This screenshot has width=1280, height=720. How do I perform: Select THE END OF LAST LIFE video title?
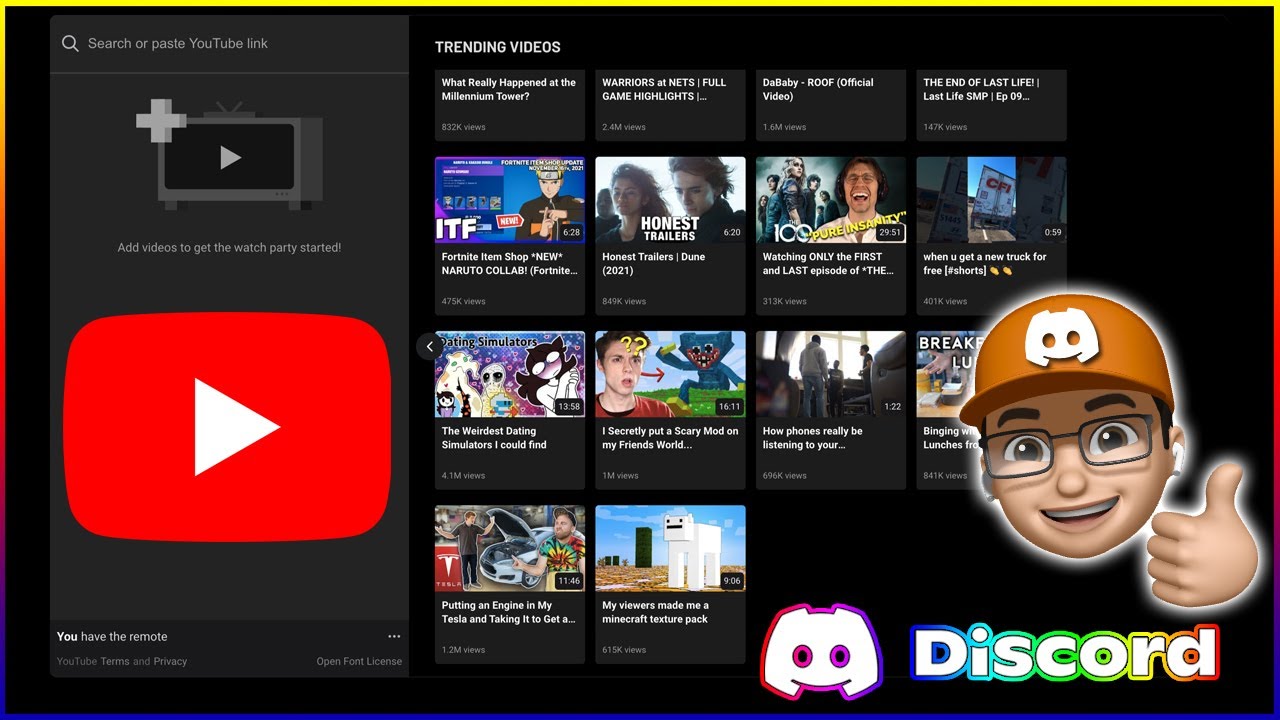pyautogui.click(x=981, y=89)
